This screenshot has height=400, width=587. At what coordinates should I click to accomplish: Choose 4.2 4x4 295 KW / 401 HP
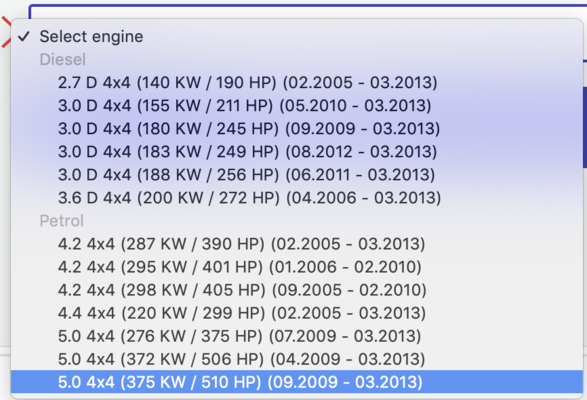point(297,267)
